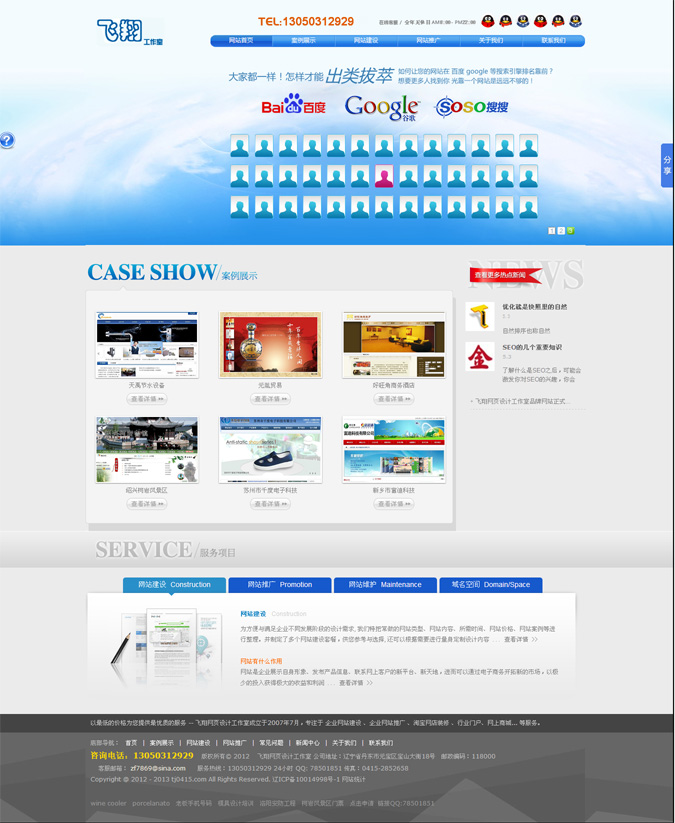The image size is (675, 823).
Task: Switch to the 网站推广 Promotion tab
Action: (x=280, y=585)
